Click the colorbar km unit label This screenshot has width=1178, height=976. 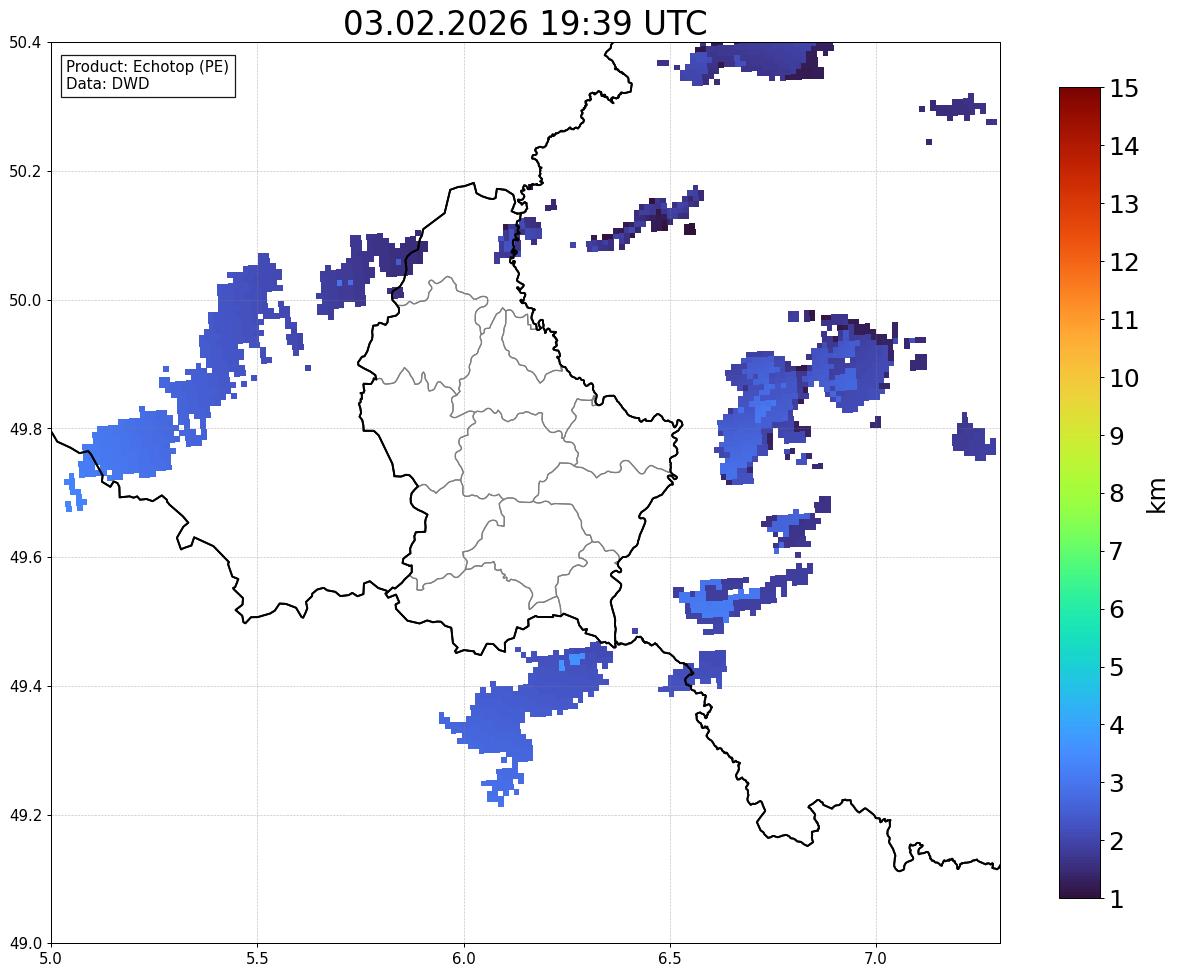1157,495
